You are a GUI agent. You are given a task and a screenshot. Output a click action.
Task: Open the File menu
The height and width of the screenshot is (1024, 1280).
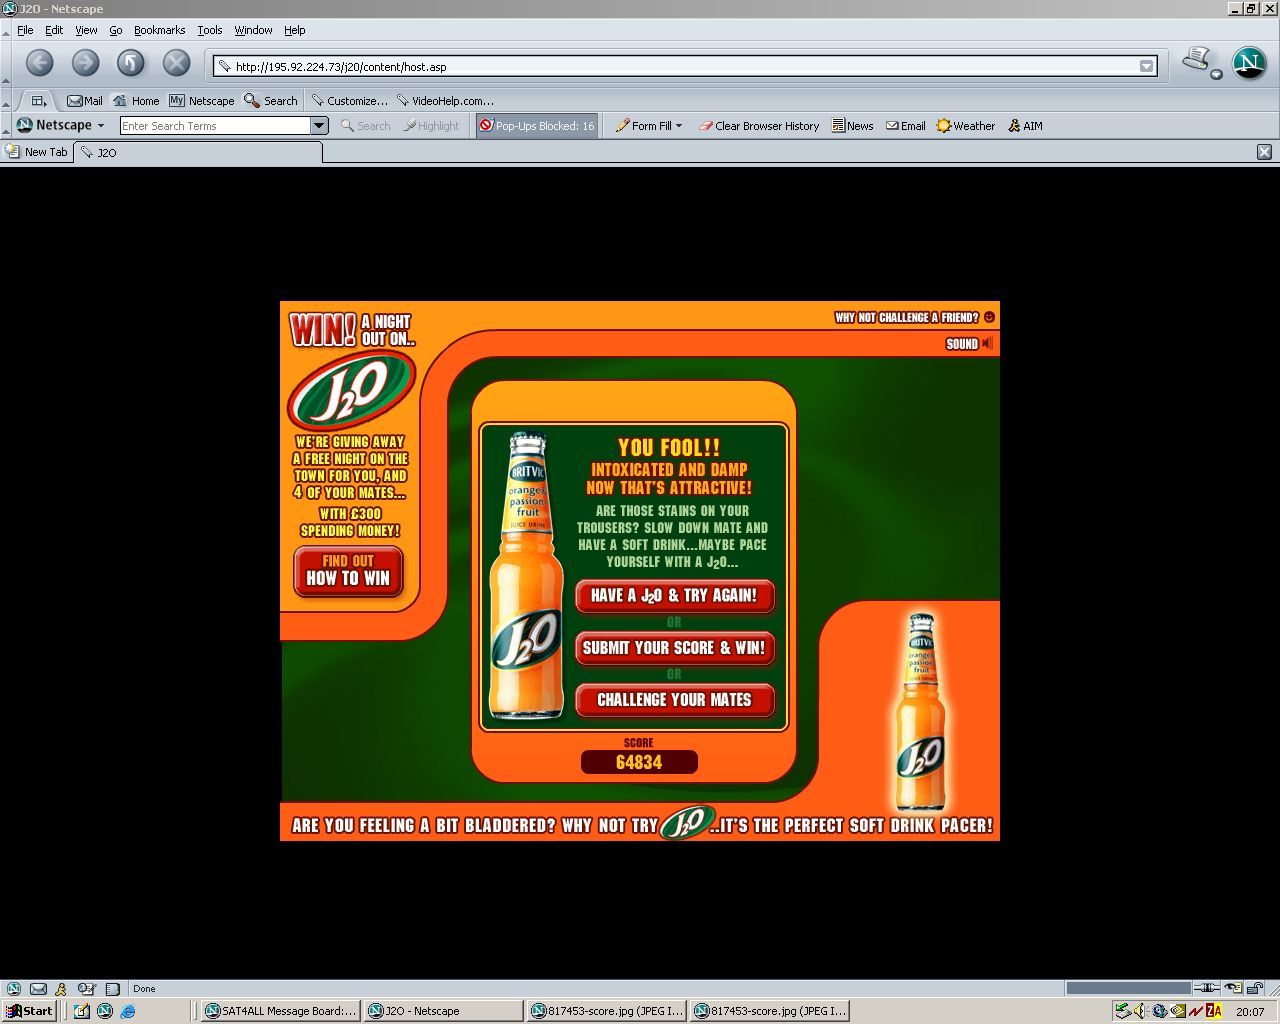click(25, 30)
